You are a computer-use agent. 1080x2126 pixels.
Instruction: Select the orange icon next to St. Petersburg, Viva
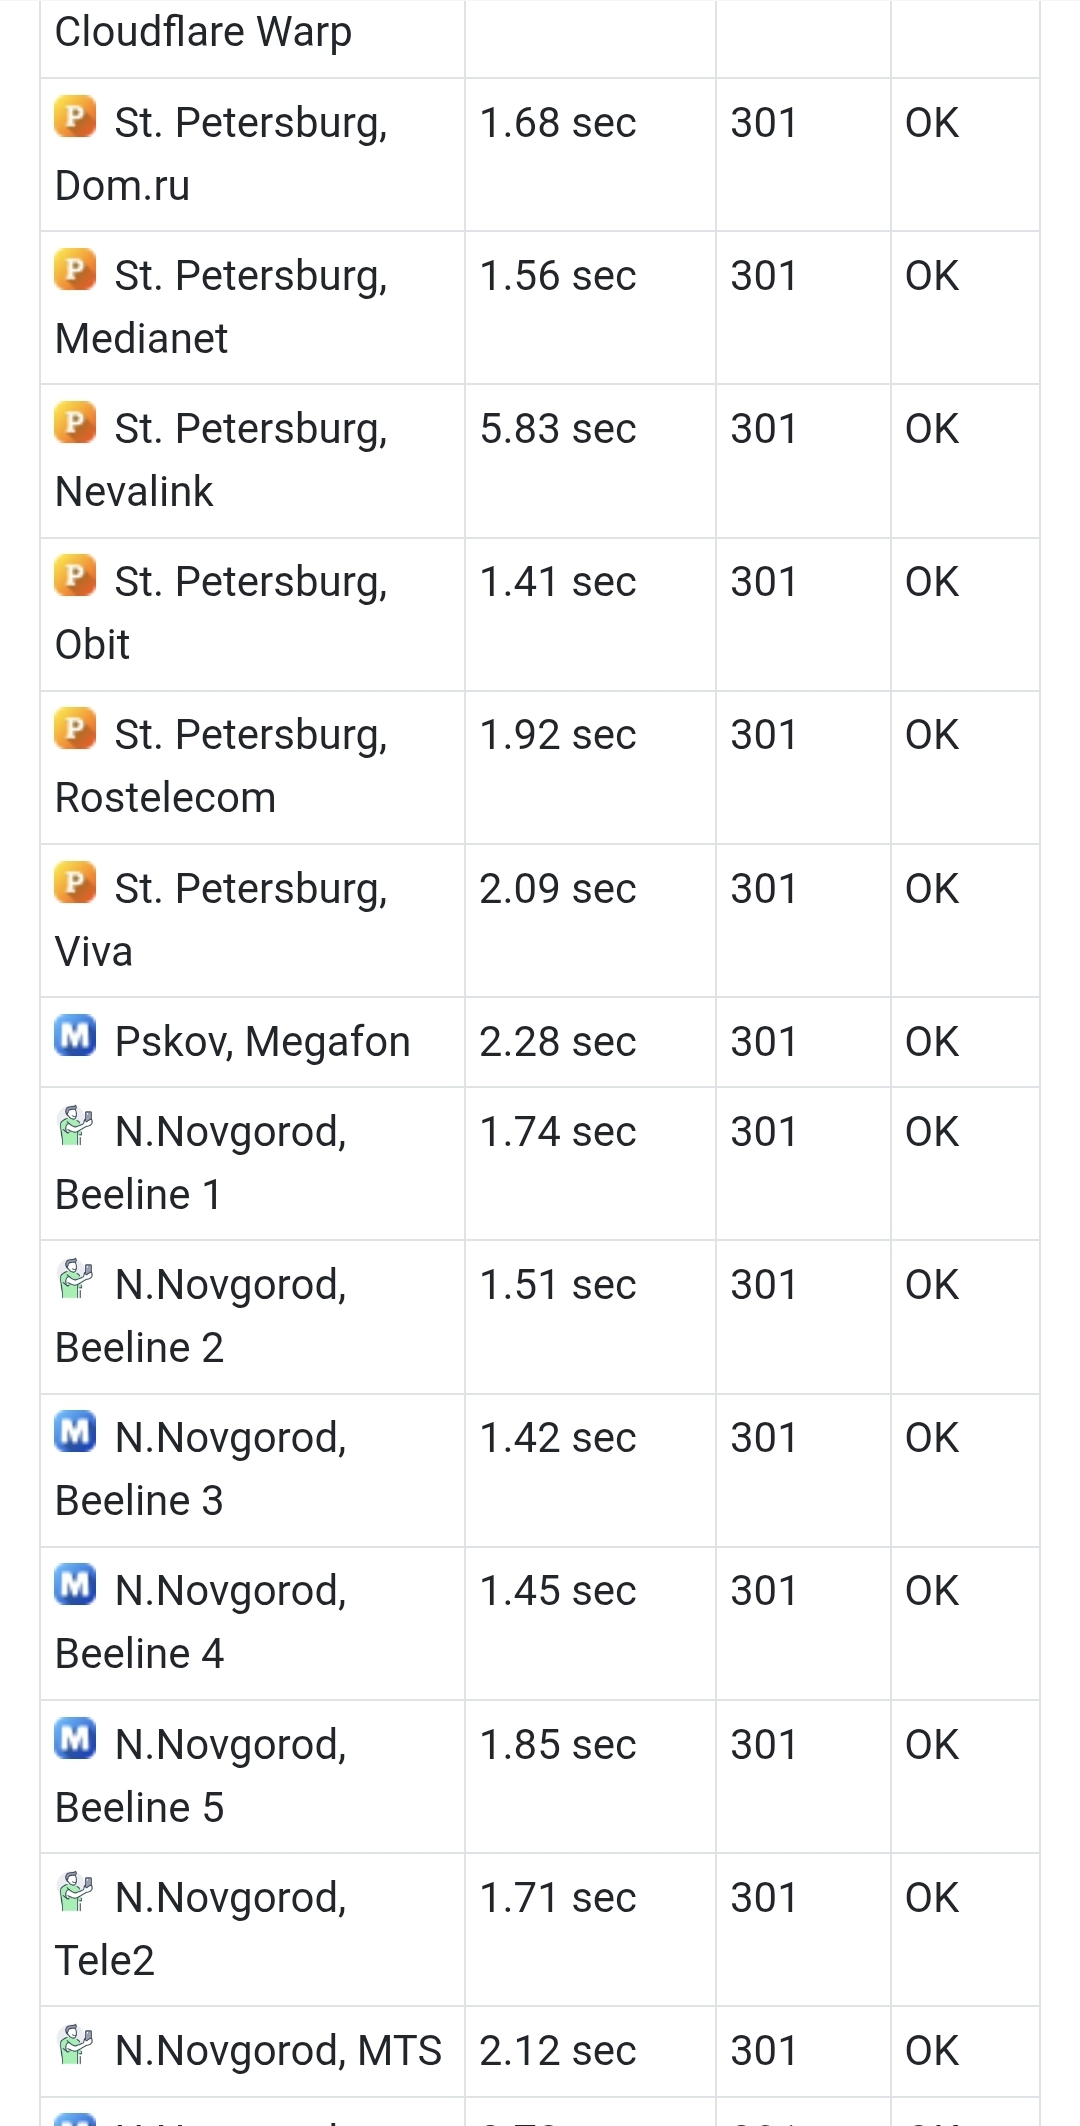75,882
